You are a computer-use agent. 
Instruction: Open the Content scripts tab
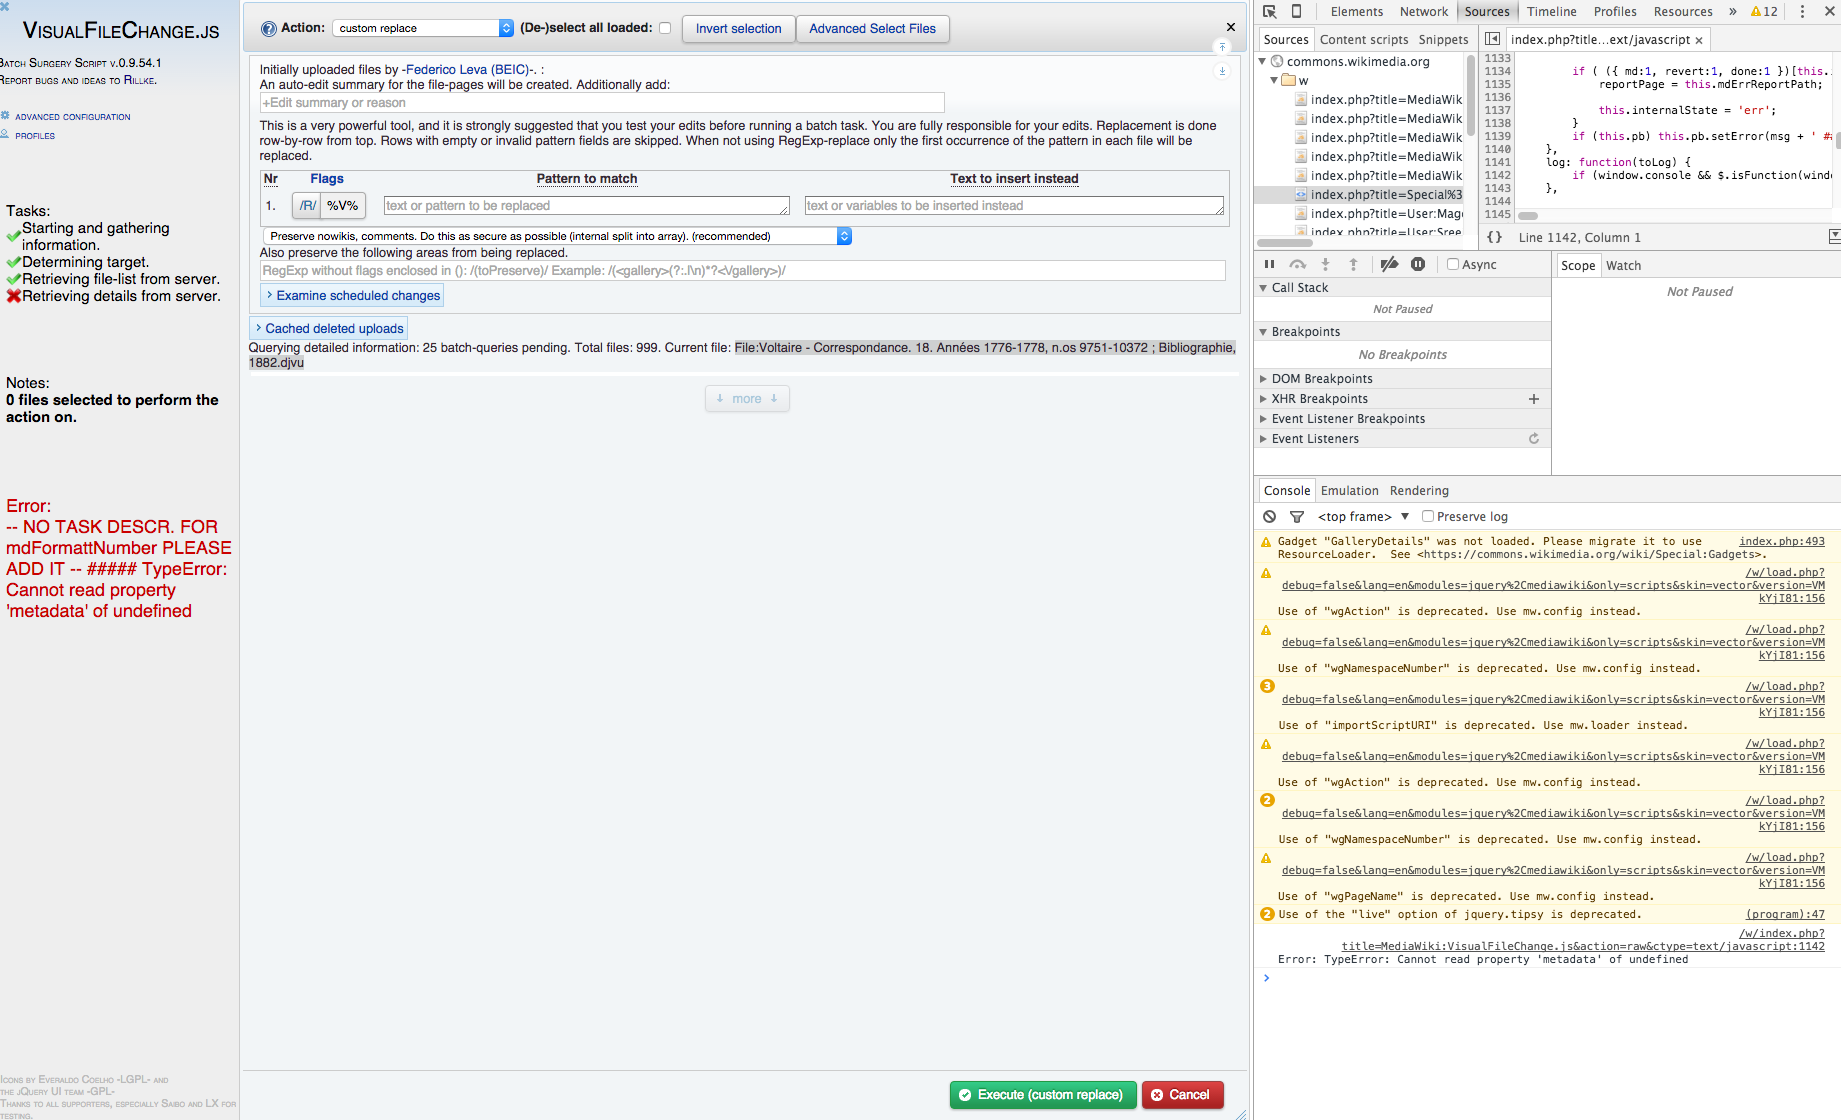click(x=1364, y=40)
